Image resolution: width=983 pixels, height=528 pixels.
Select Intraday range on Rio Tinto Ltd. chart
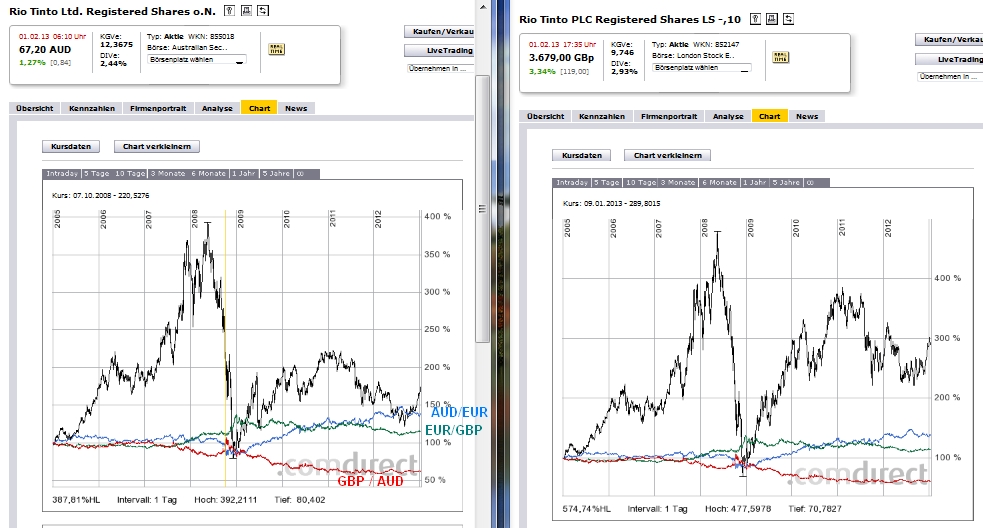coord(61,174)
